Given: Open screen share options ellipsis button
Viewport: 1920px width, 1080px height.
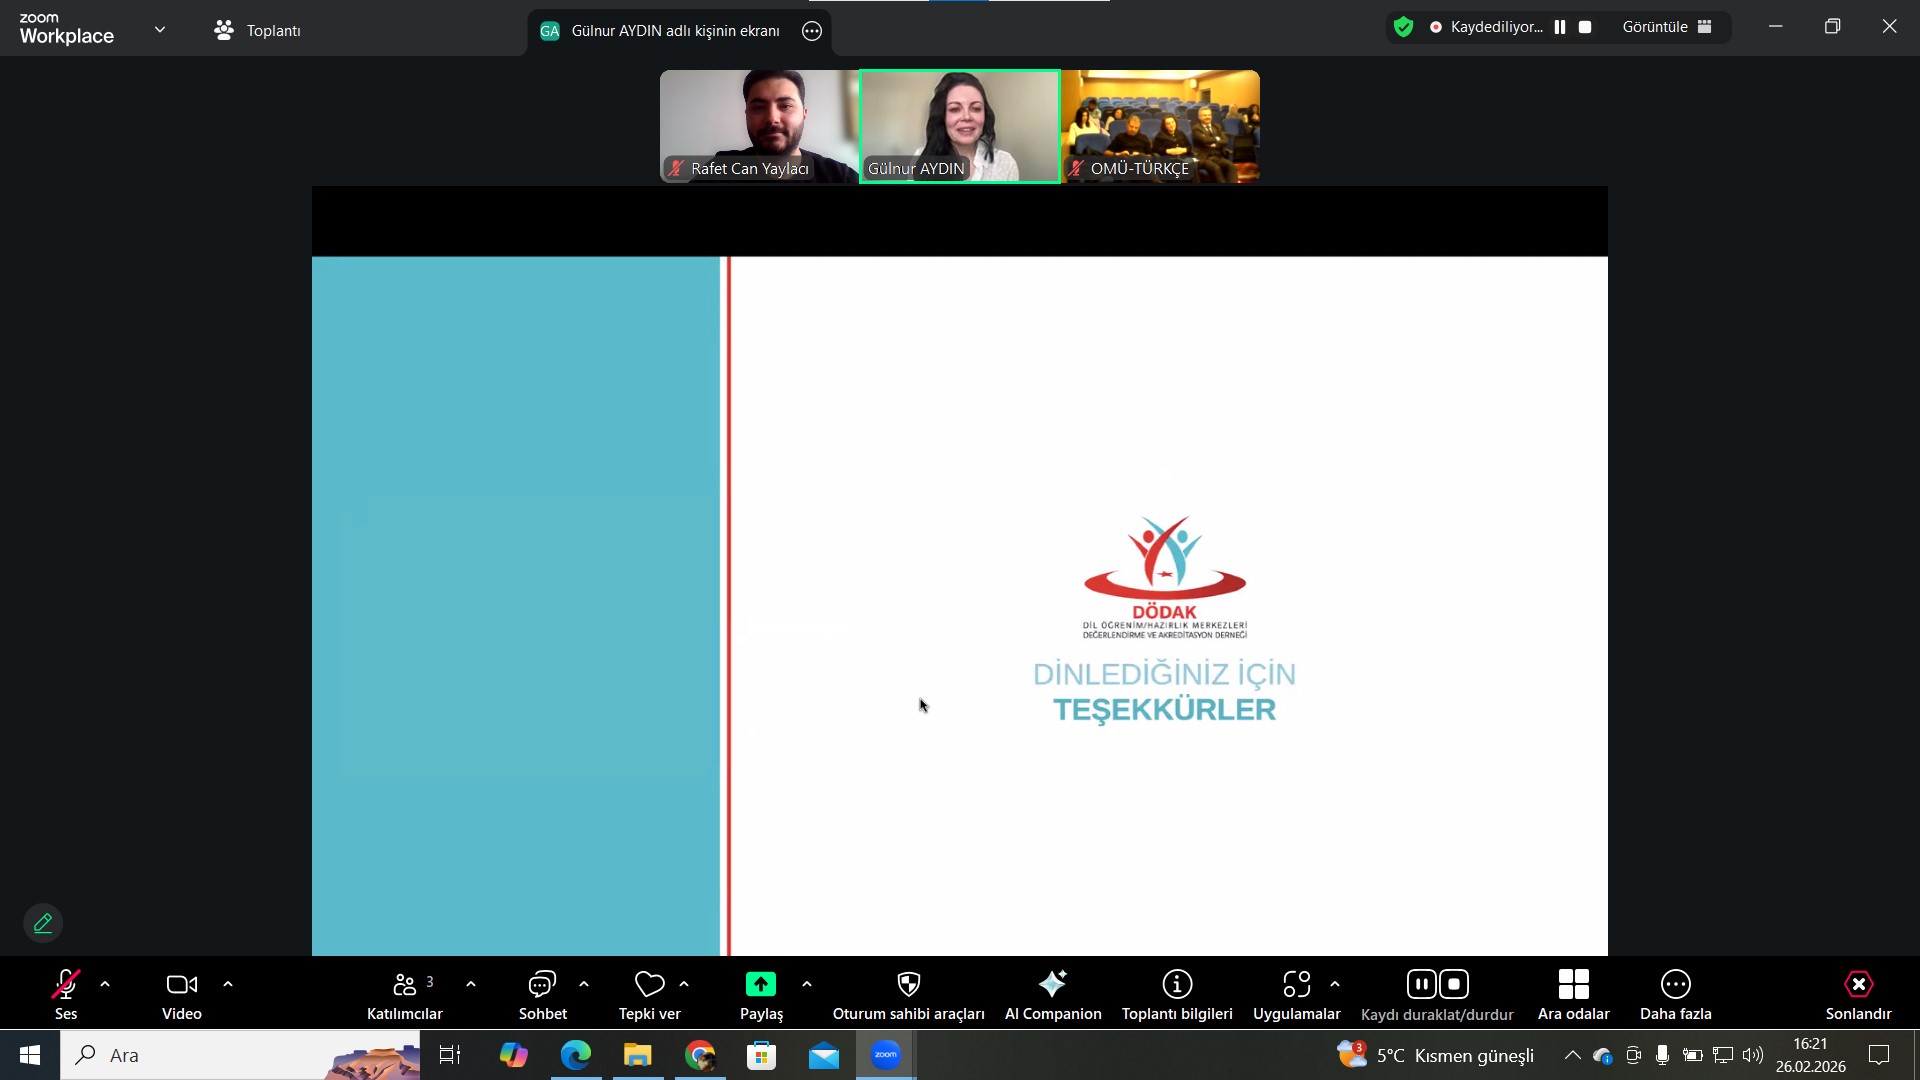Looking at the screenshot, I should pos(812,31).
